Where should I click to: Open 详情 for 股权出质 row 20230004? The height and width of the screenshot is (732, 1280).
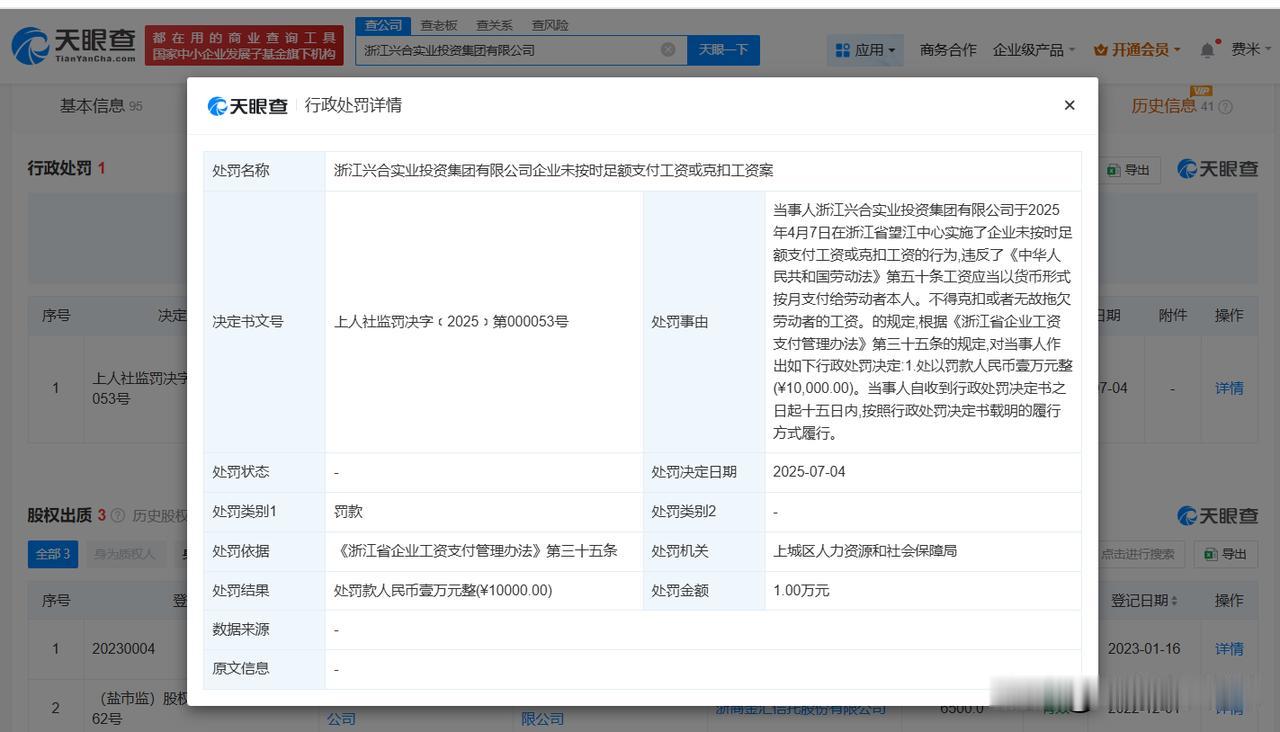(1229, 649)
